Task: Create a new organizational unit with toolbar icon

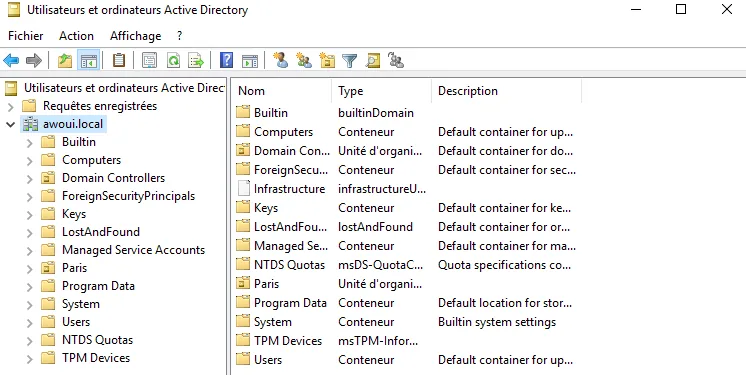Action: click(x=327, y=60)
